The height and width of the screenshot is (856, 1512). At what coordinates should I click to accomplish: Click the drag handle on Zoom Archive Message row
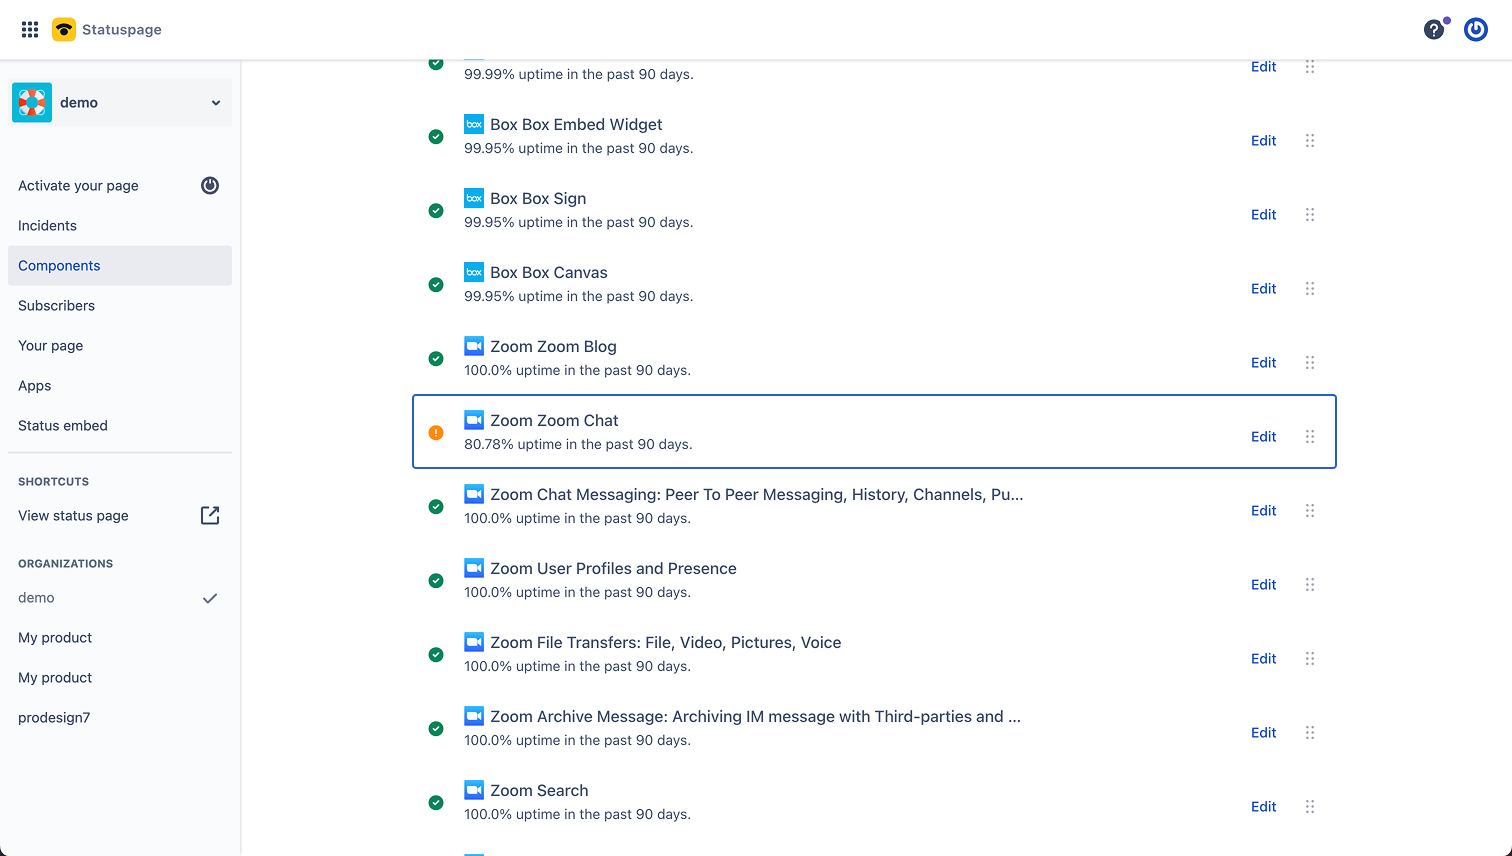pos(1310,733)
